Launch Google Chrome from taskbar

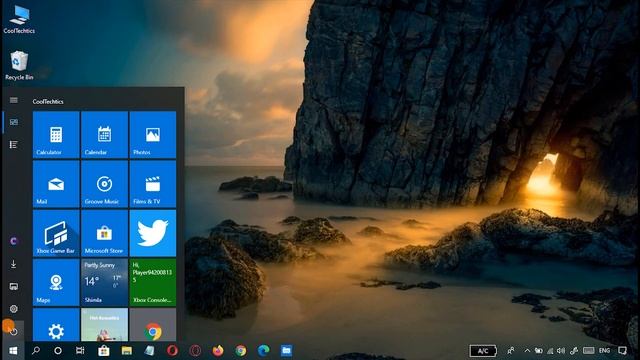[x=241, y=351]
